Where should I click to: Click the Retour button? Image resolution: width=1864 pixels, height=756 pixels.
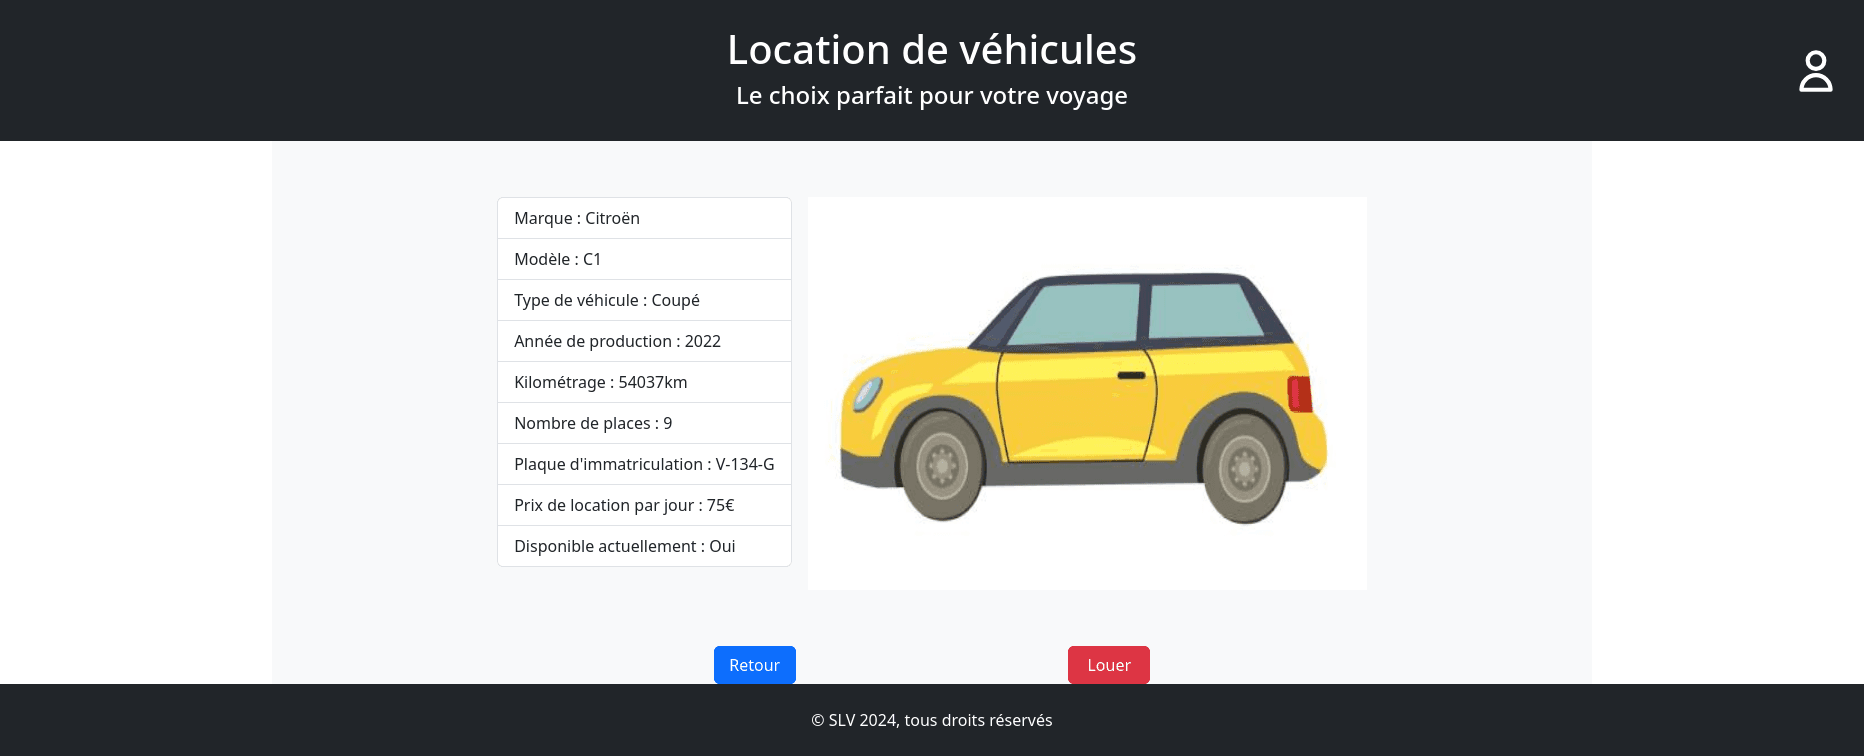[754, 665]
